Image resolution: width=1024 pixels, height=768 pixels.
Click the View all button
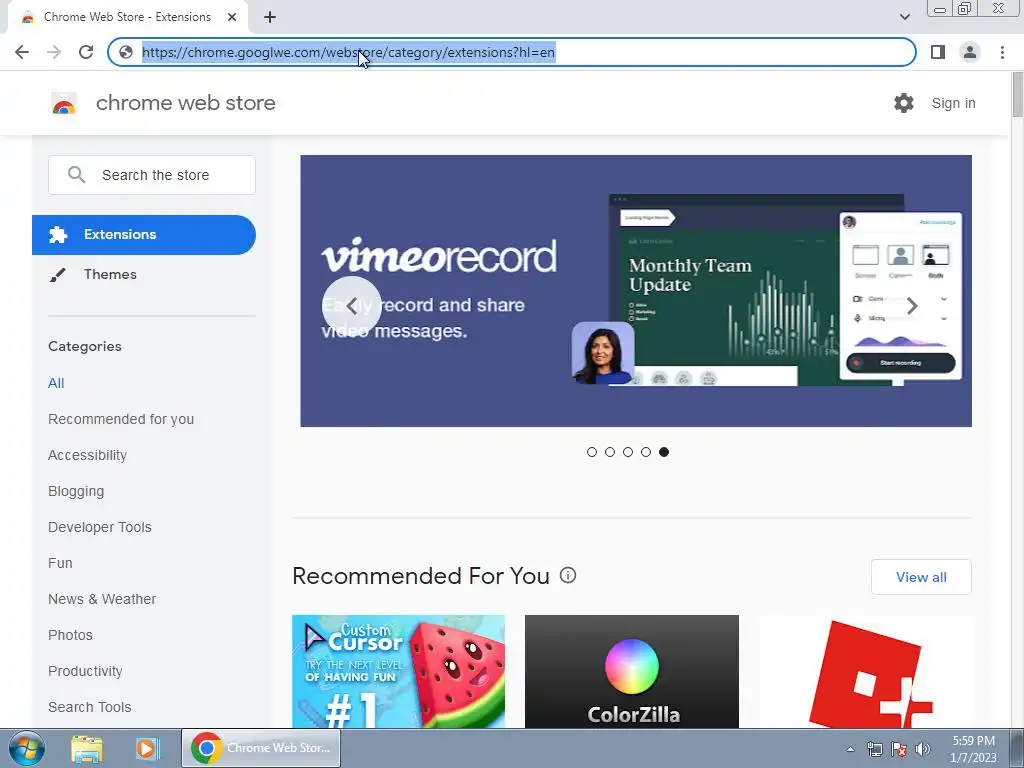[x=921, y=577]
